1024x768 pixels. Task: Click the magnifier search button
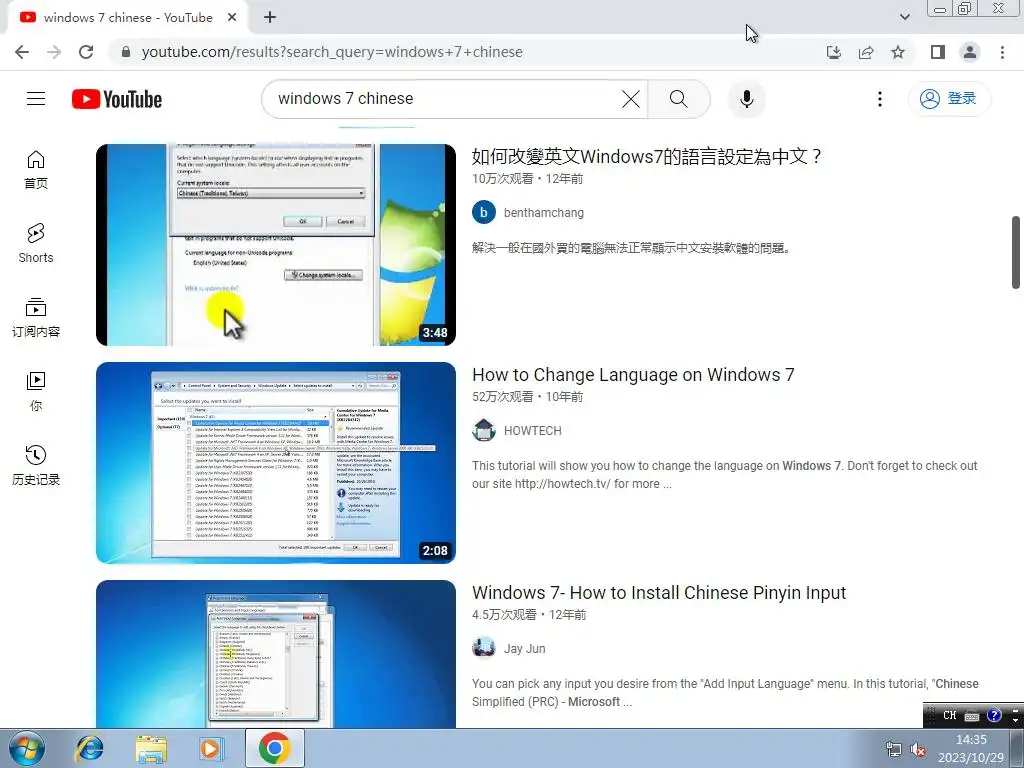tap(679, 99)
